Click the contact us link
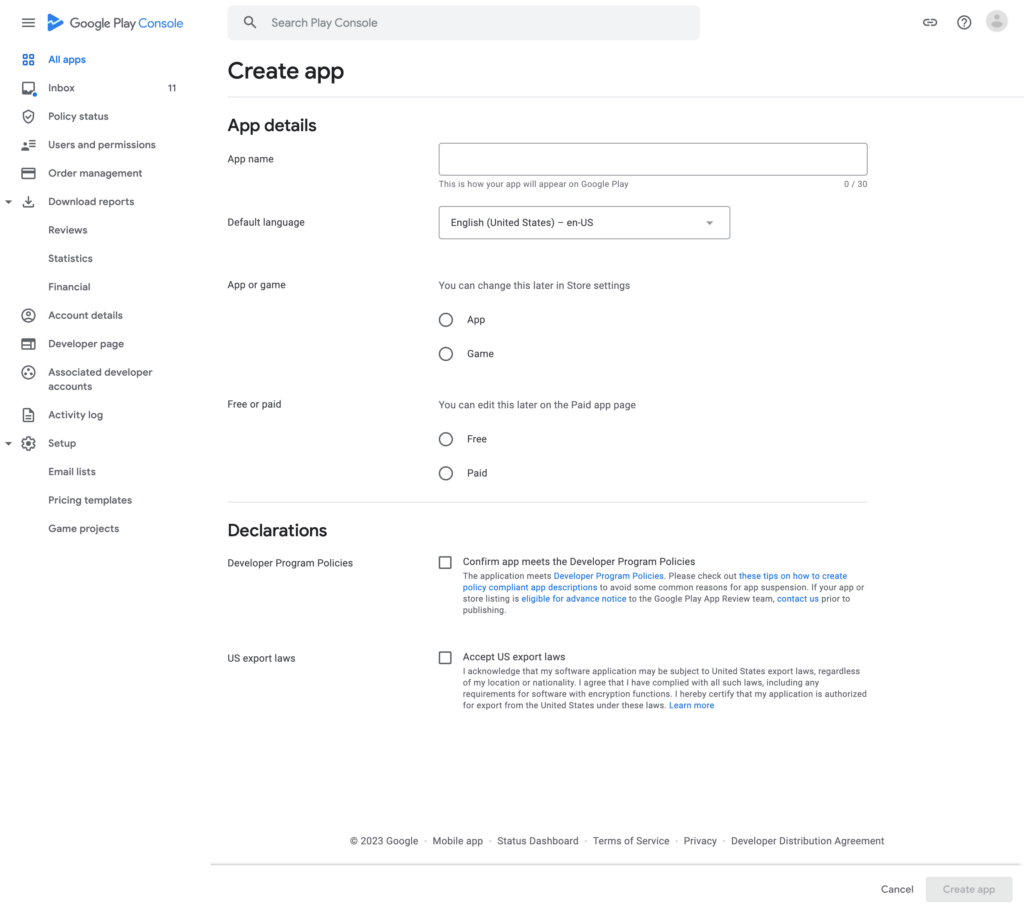 (x=797, y=599)
